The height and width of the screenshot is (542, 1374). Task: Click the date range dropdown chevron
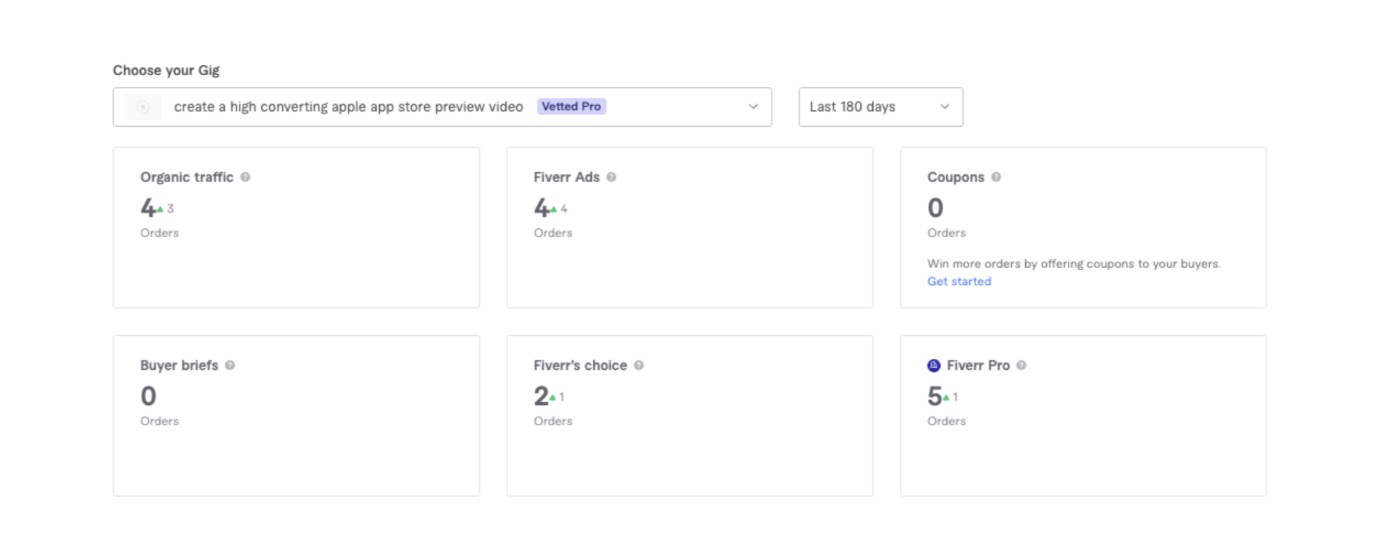pos(944,107)
